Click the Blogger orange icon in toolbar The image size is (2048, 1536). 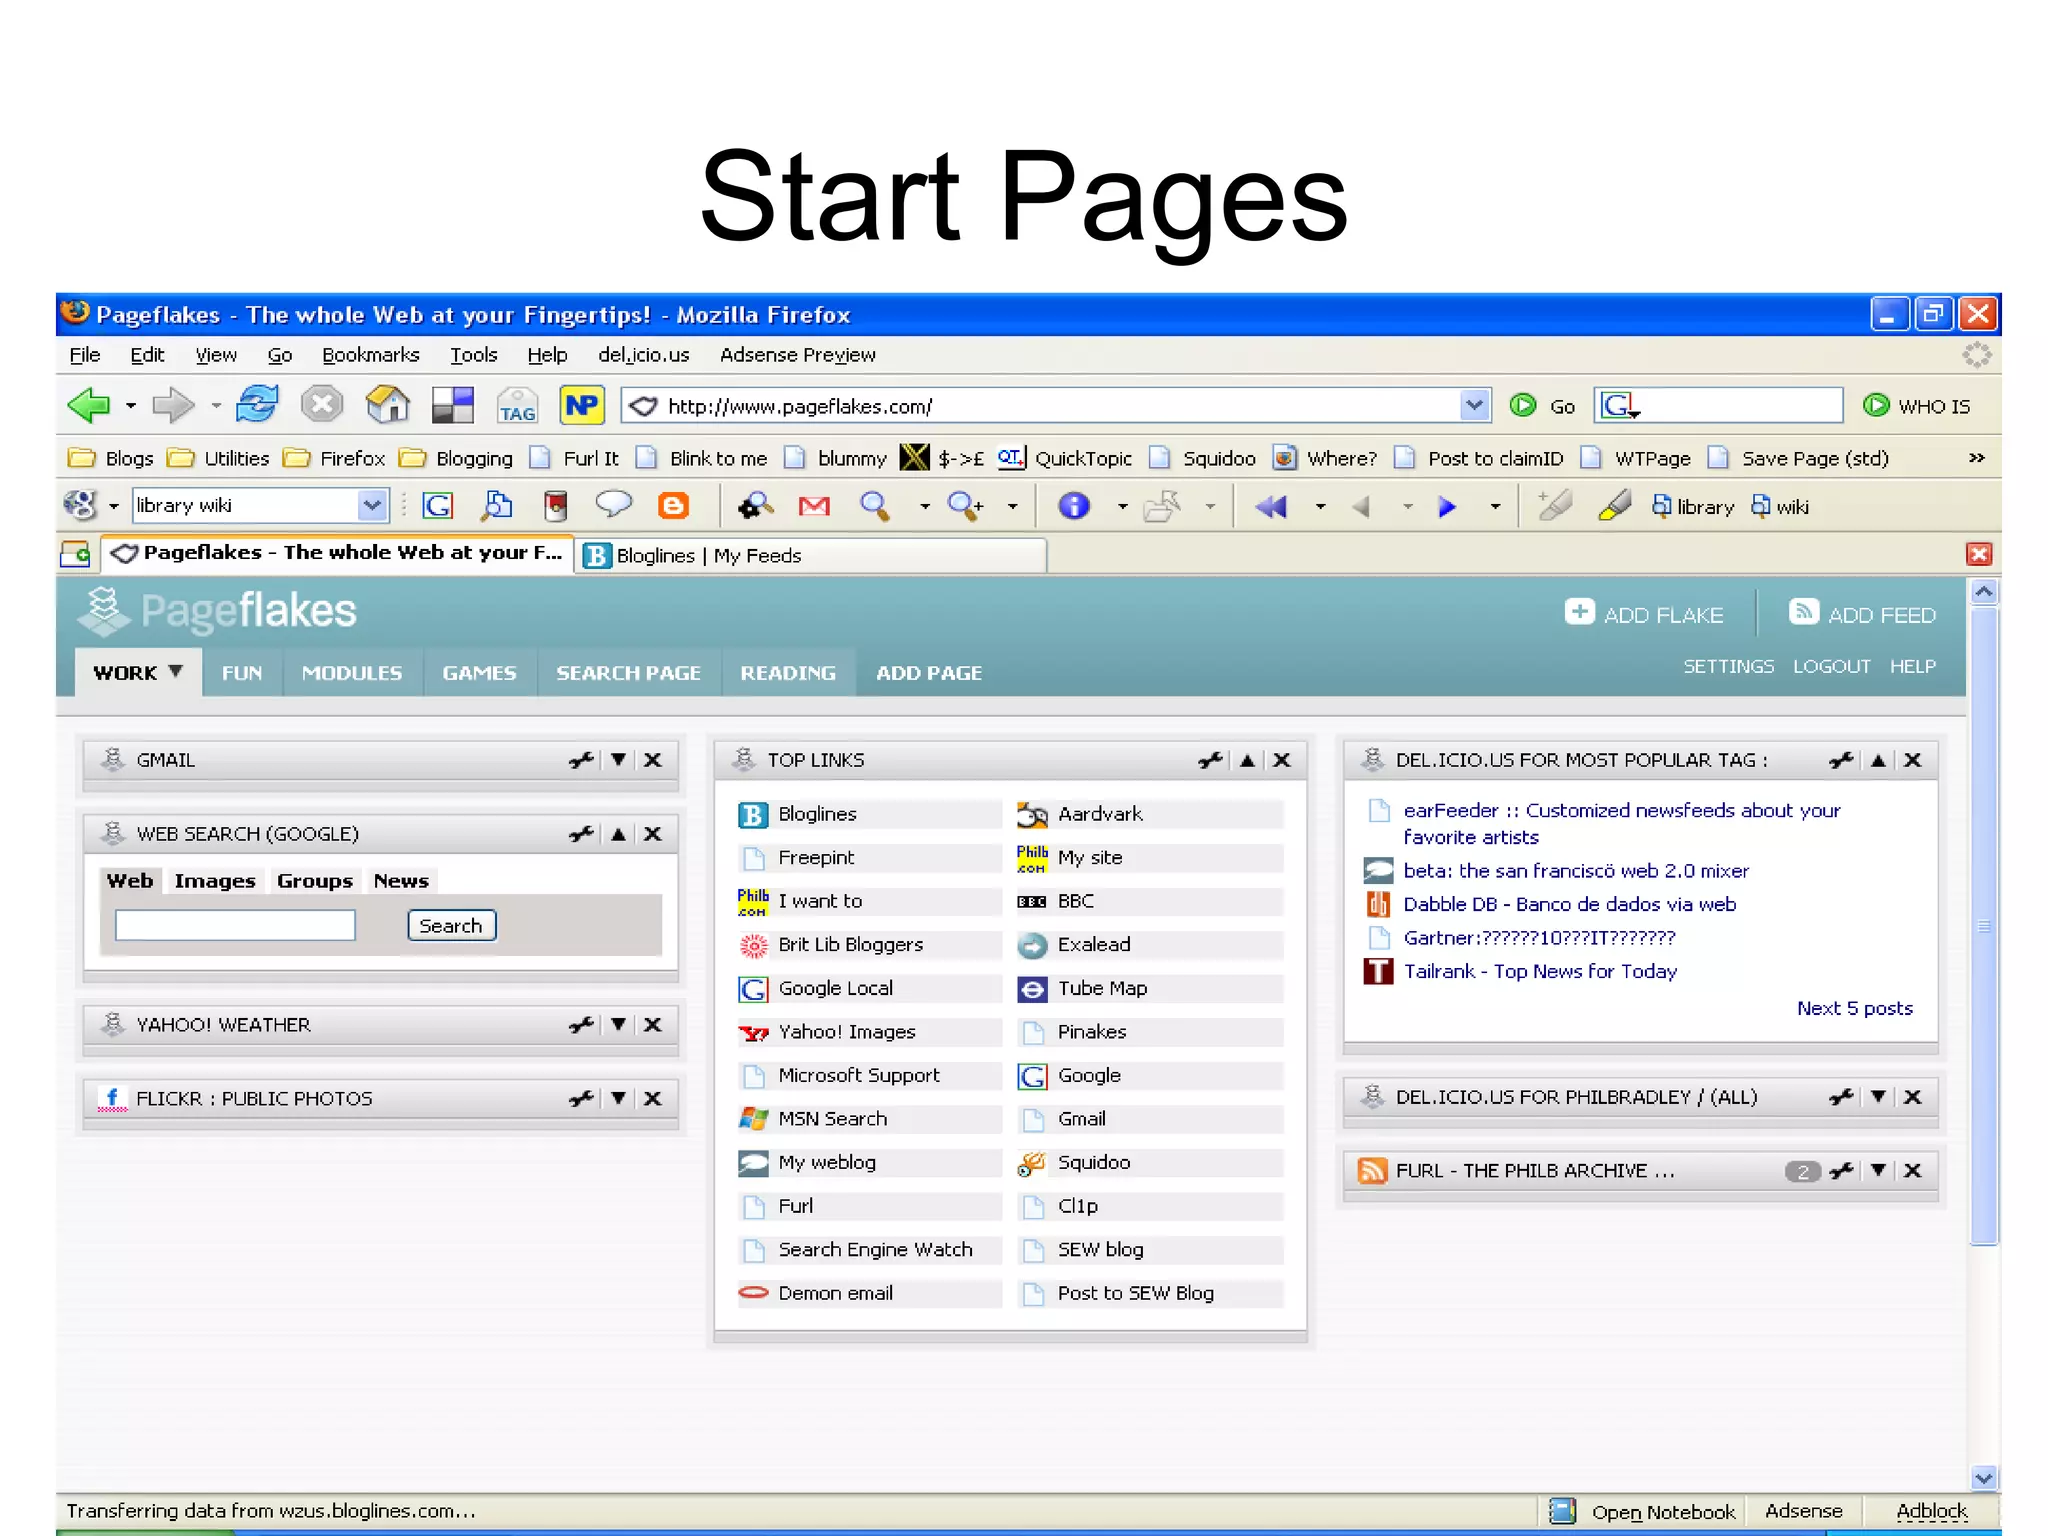[674, 506]
